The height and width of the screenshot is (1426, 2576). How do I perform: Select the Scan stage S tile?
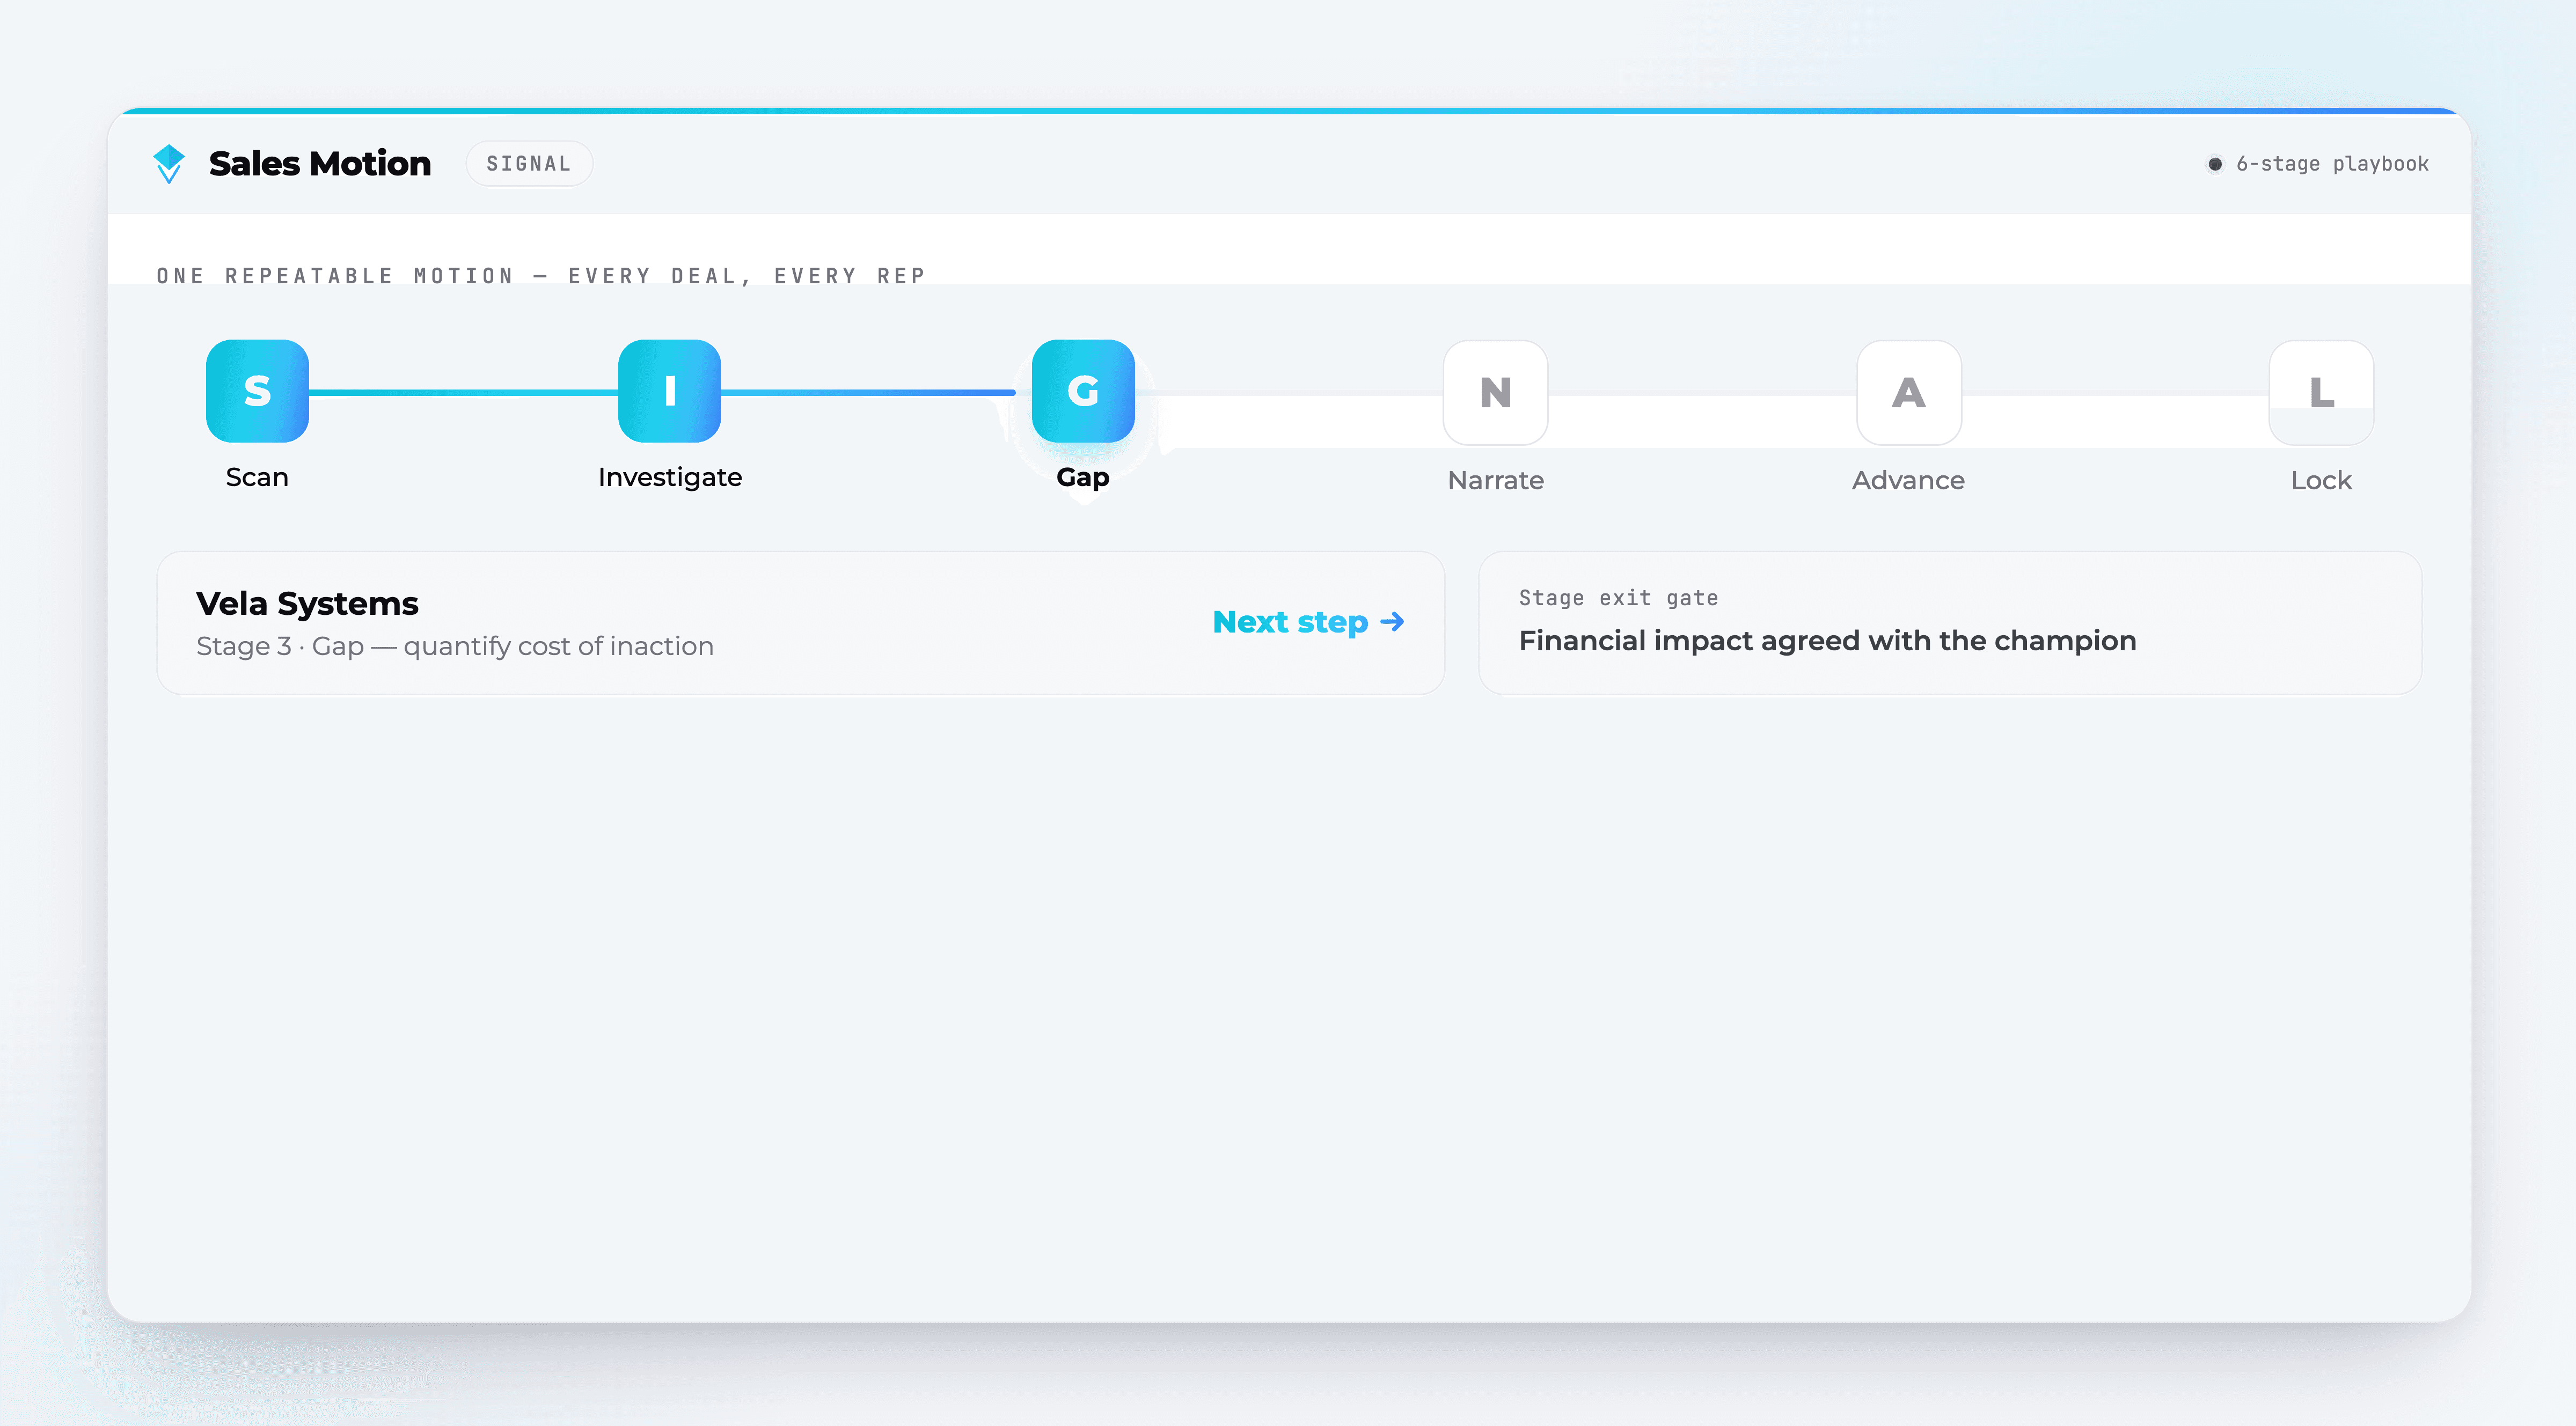click(x=257, y=391)
